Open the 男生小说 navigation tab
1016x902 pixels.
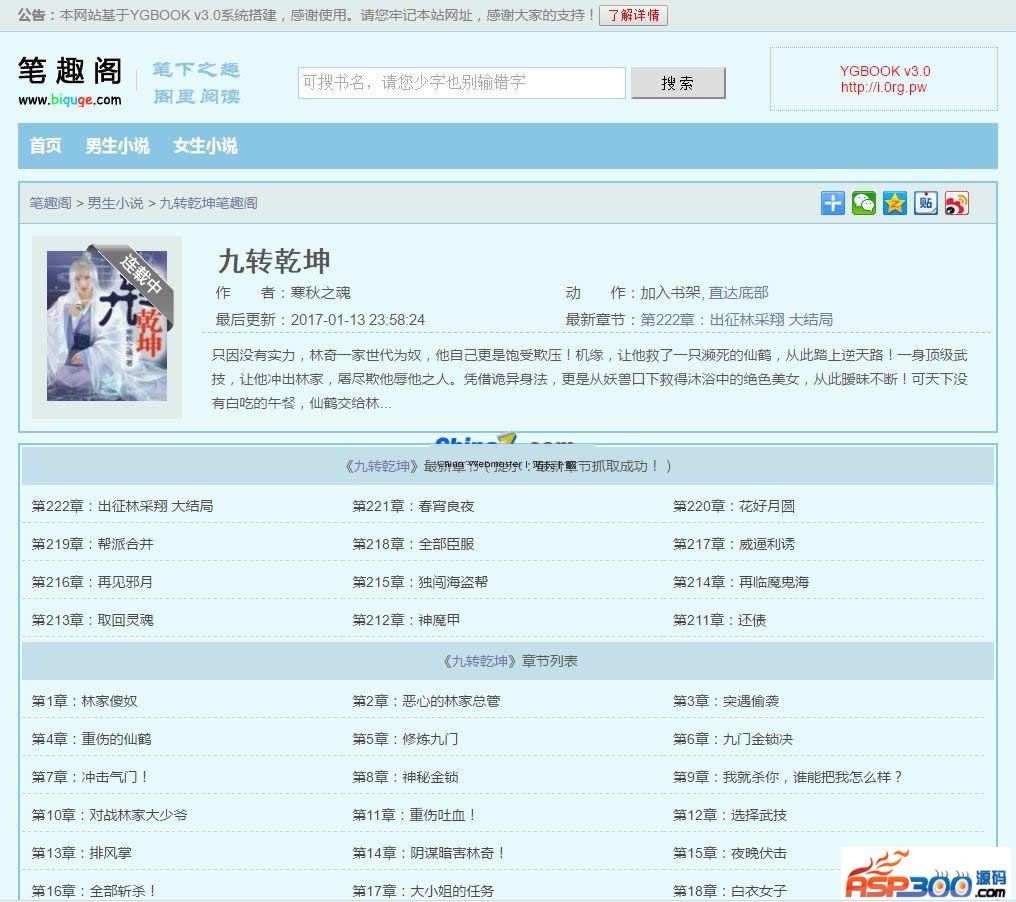coord(117,146)
